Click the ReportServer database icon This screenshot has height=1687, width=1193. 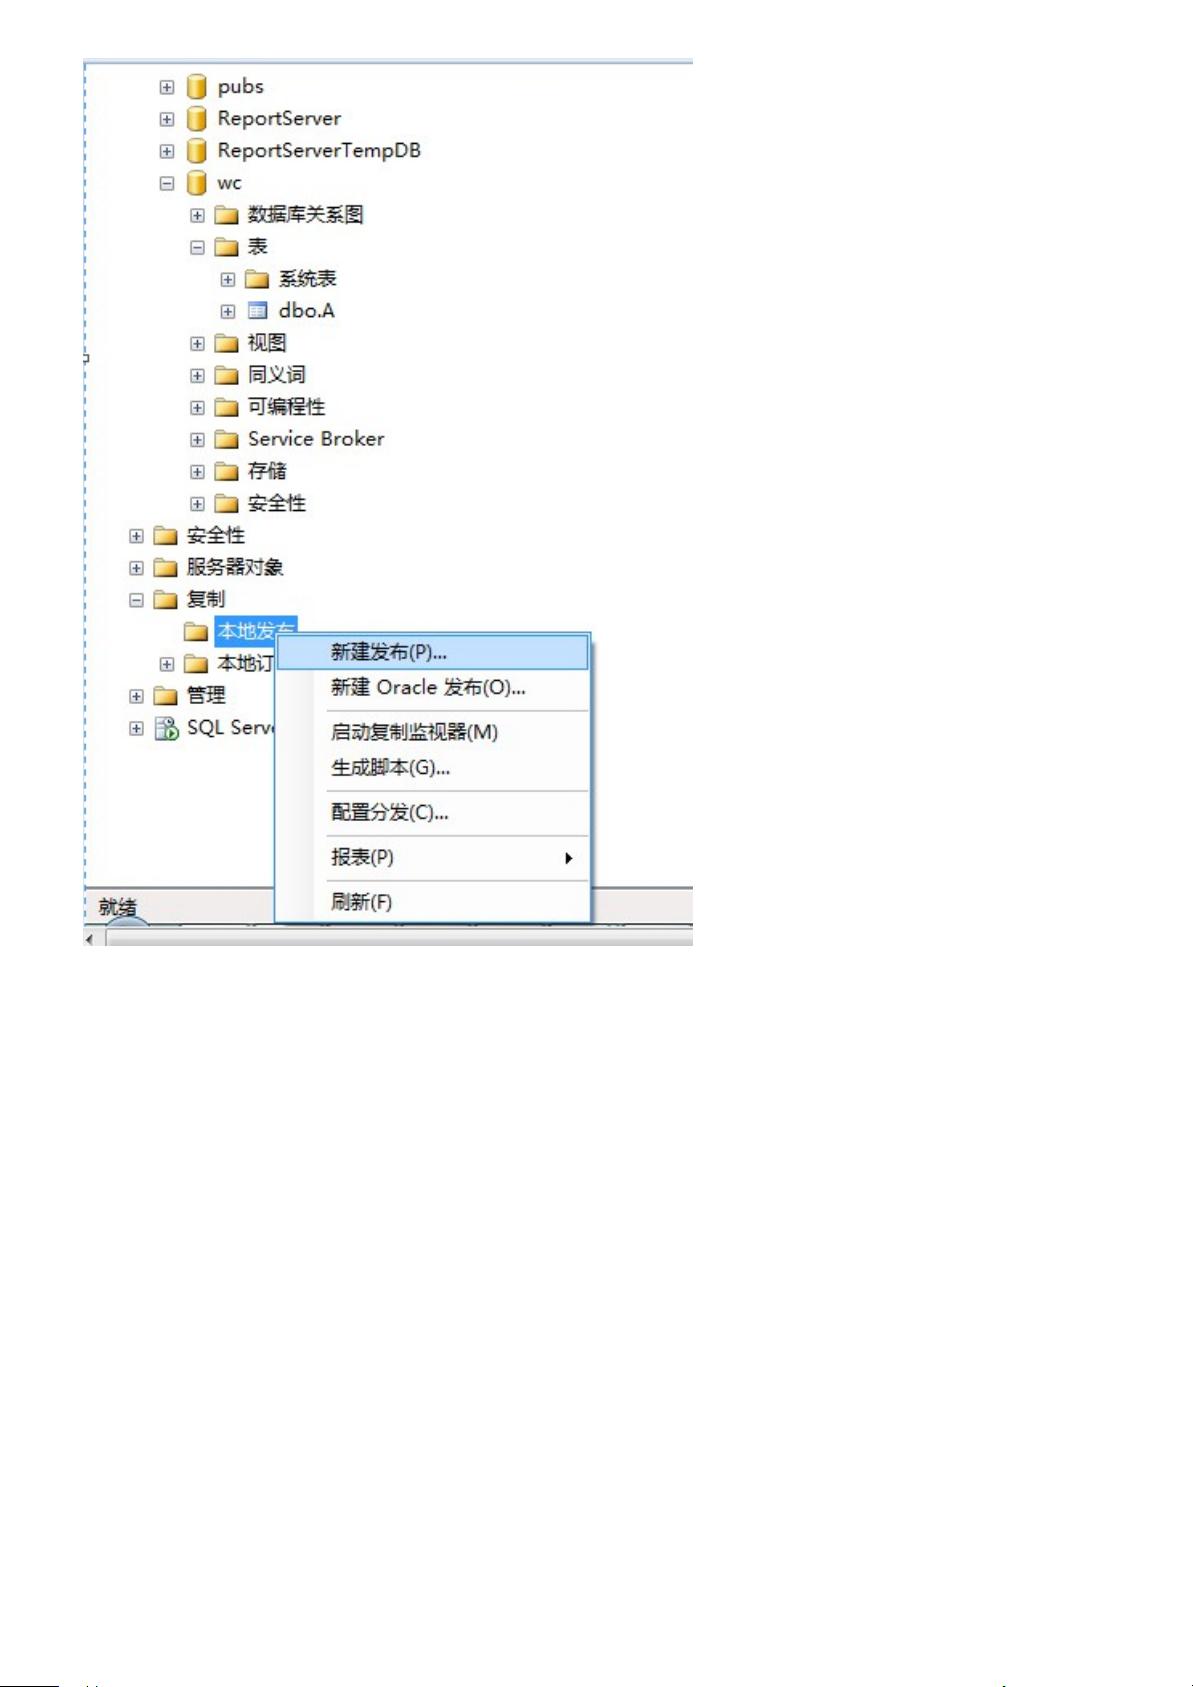pyautogui.click(x=197, y=119)
